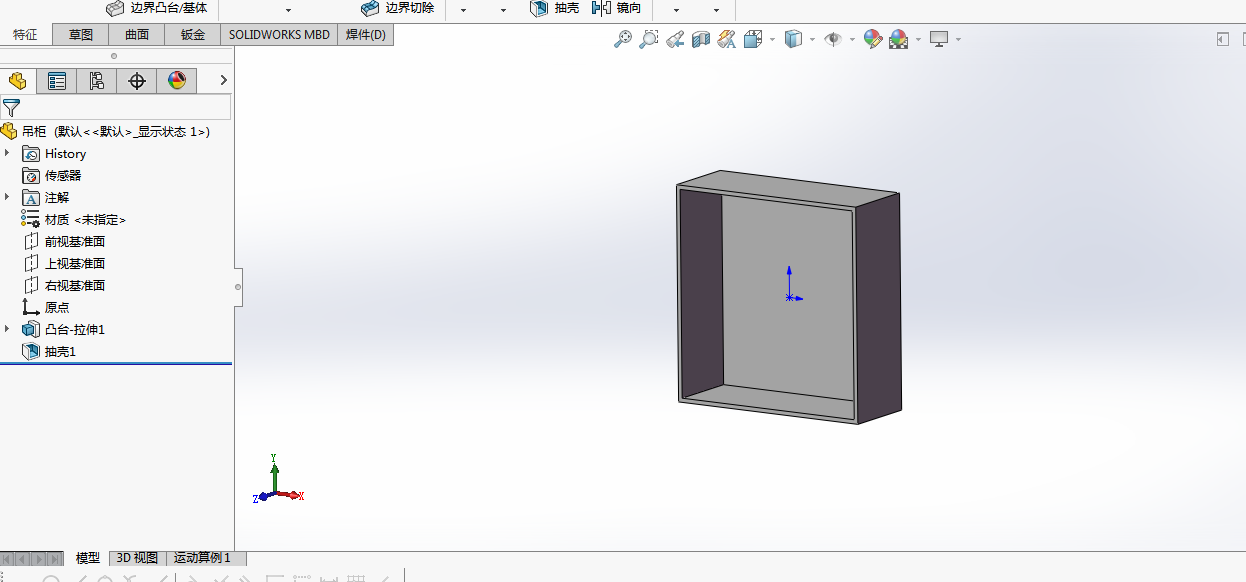Expand the 凸台-拉伸1 feature
1246x582 pixels.
pos(7,329)
